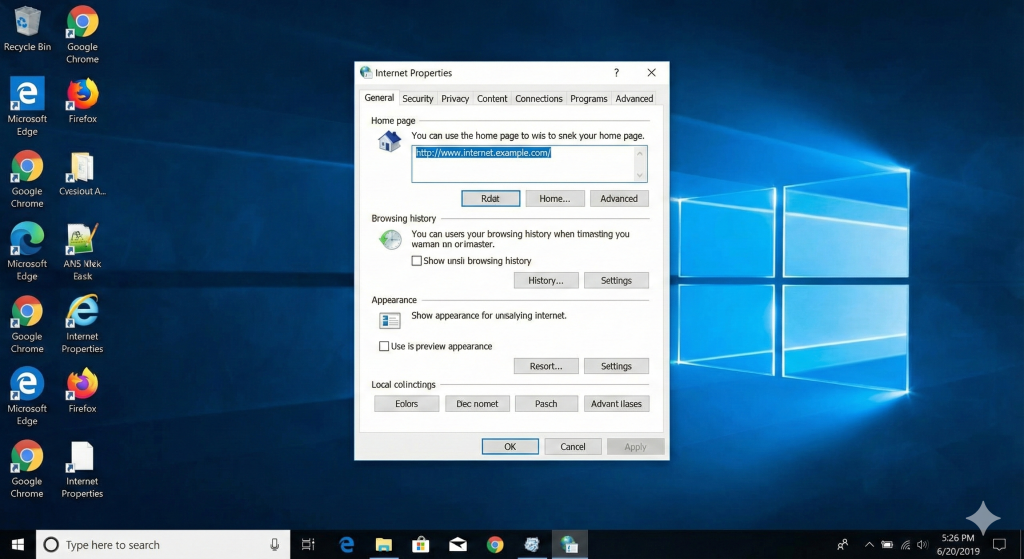Open Task View from the taskbar
The height and width of the screenshot is (559, 1024).
point(308,544)
